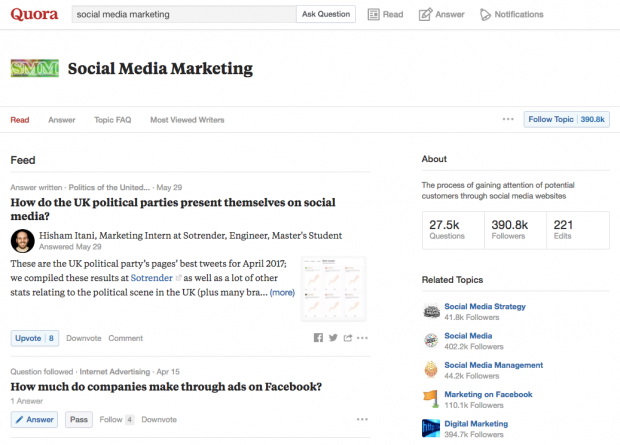Upvote Hisham Itani's answer

(x=35, y=338)
